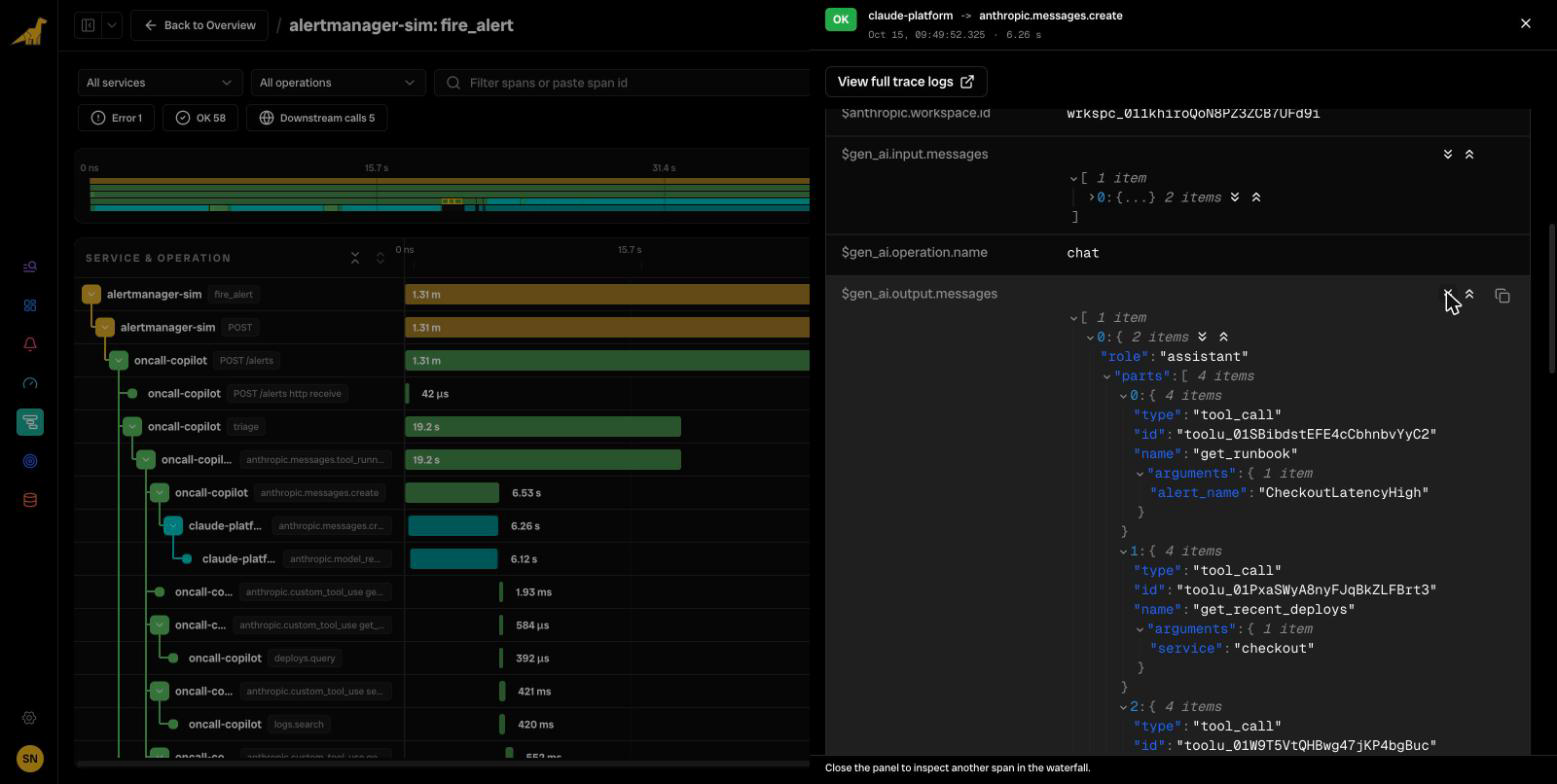This screenshot has height=784, width=1557.
Task: Collapse "arguments" containing alert_name
Action: [1140, 474]
